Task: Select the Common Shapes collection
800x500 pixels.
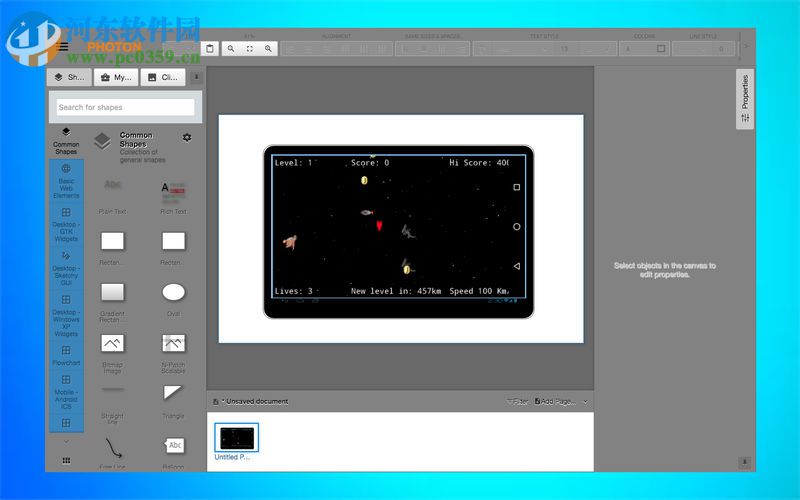Action: (66, 141)
